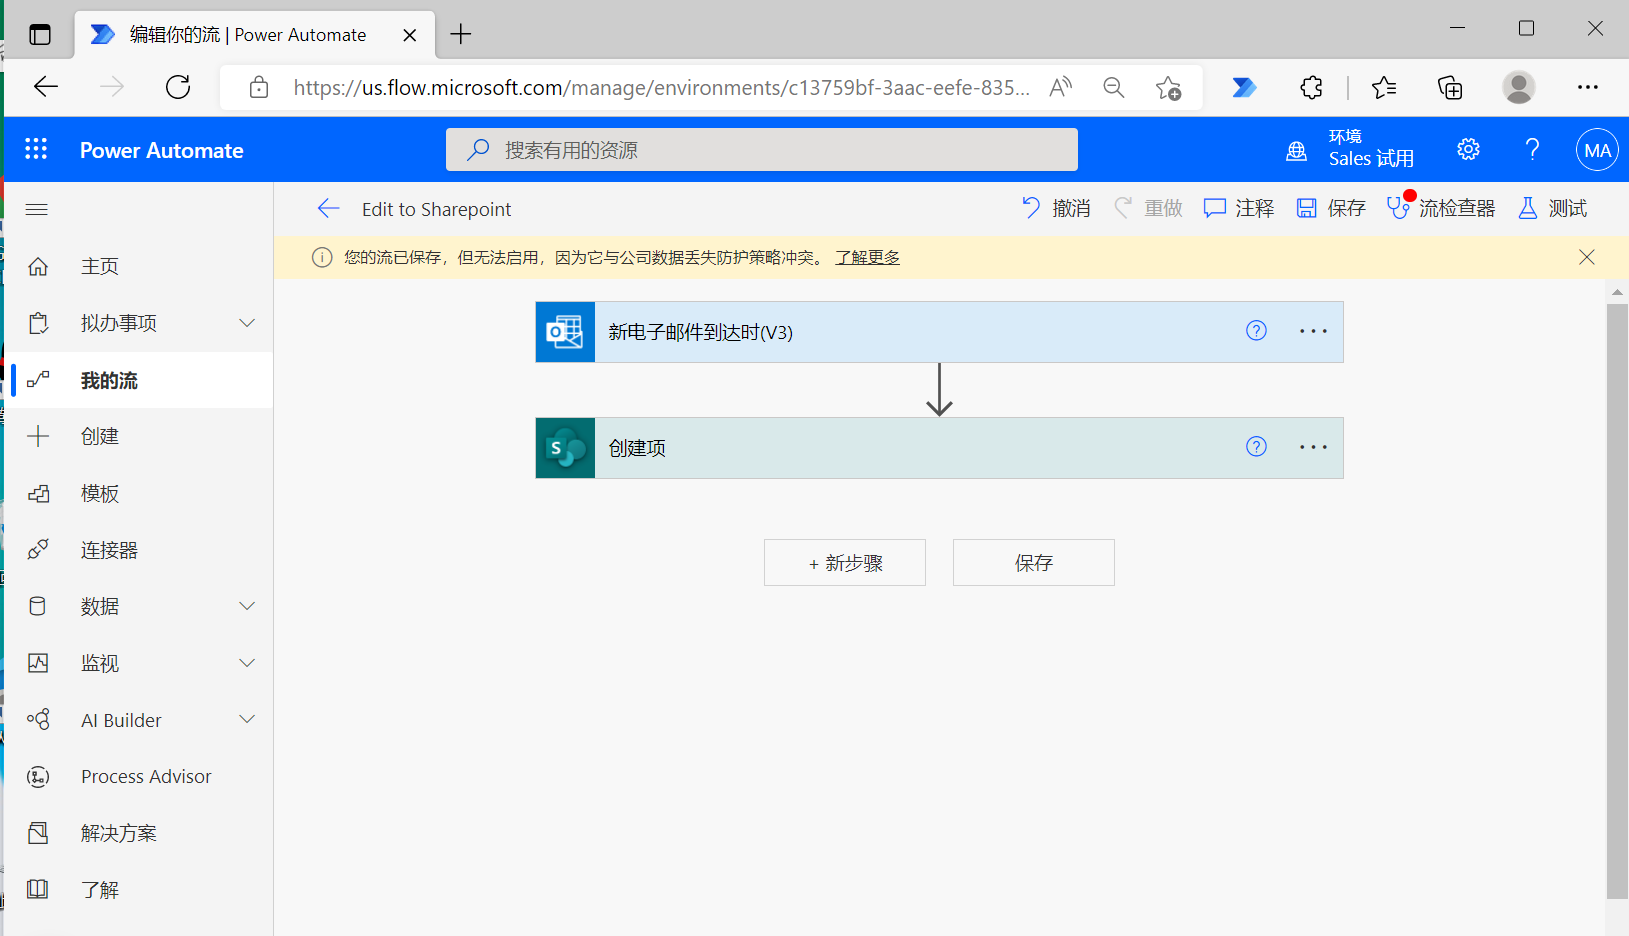Viewport: 1629px width, 936px height.
Task: Expand the AI Builder chevron
Action: click(247, 719)
